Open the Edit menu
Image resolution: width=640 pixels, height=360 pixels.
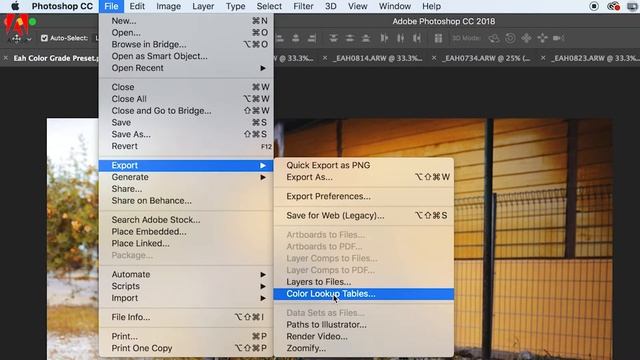pos(137,6)
